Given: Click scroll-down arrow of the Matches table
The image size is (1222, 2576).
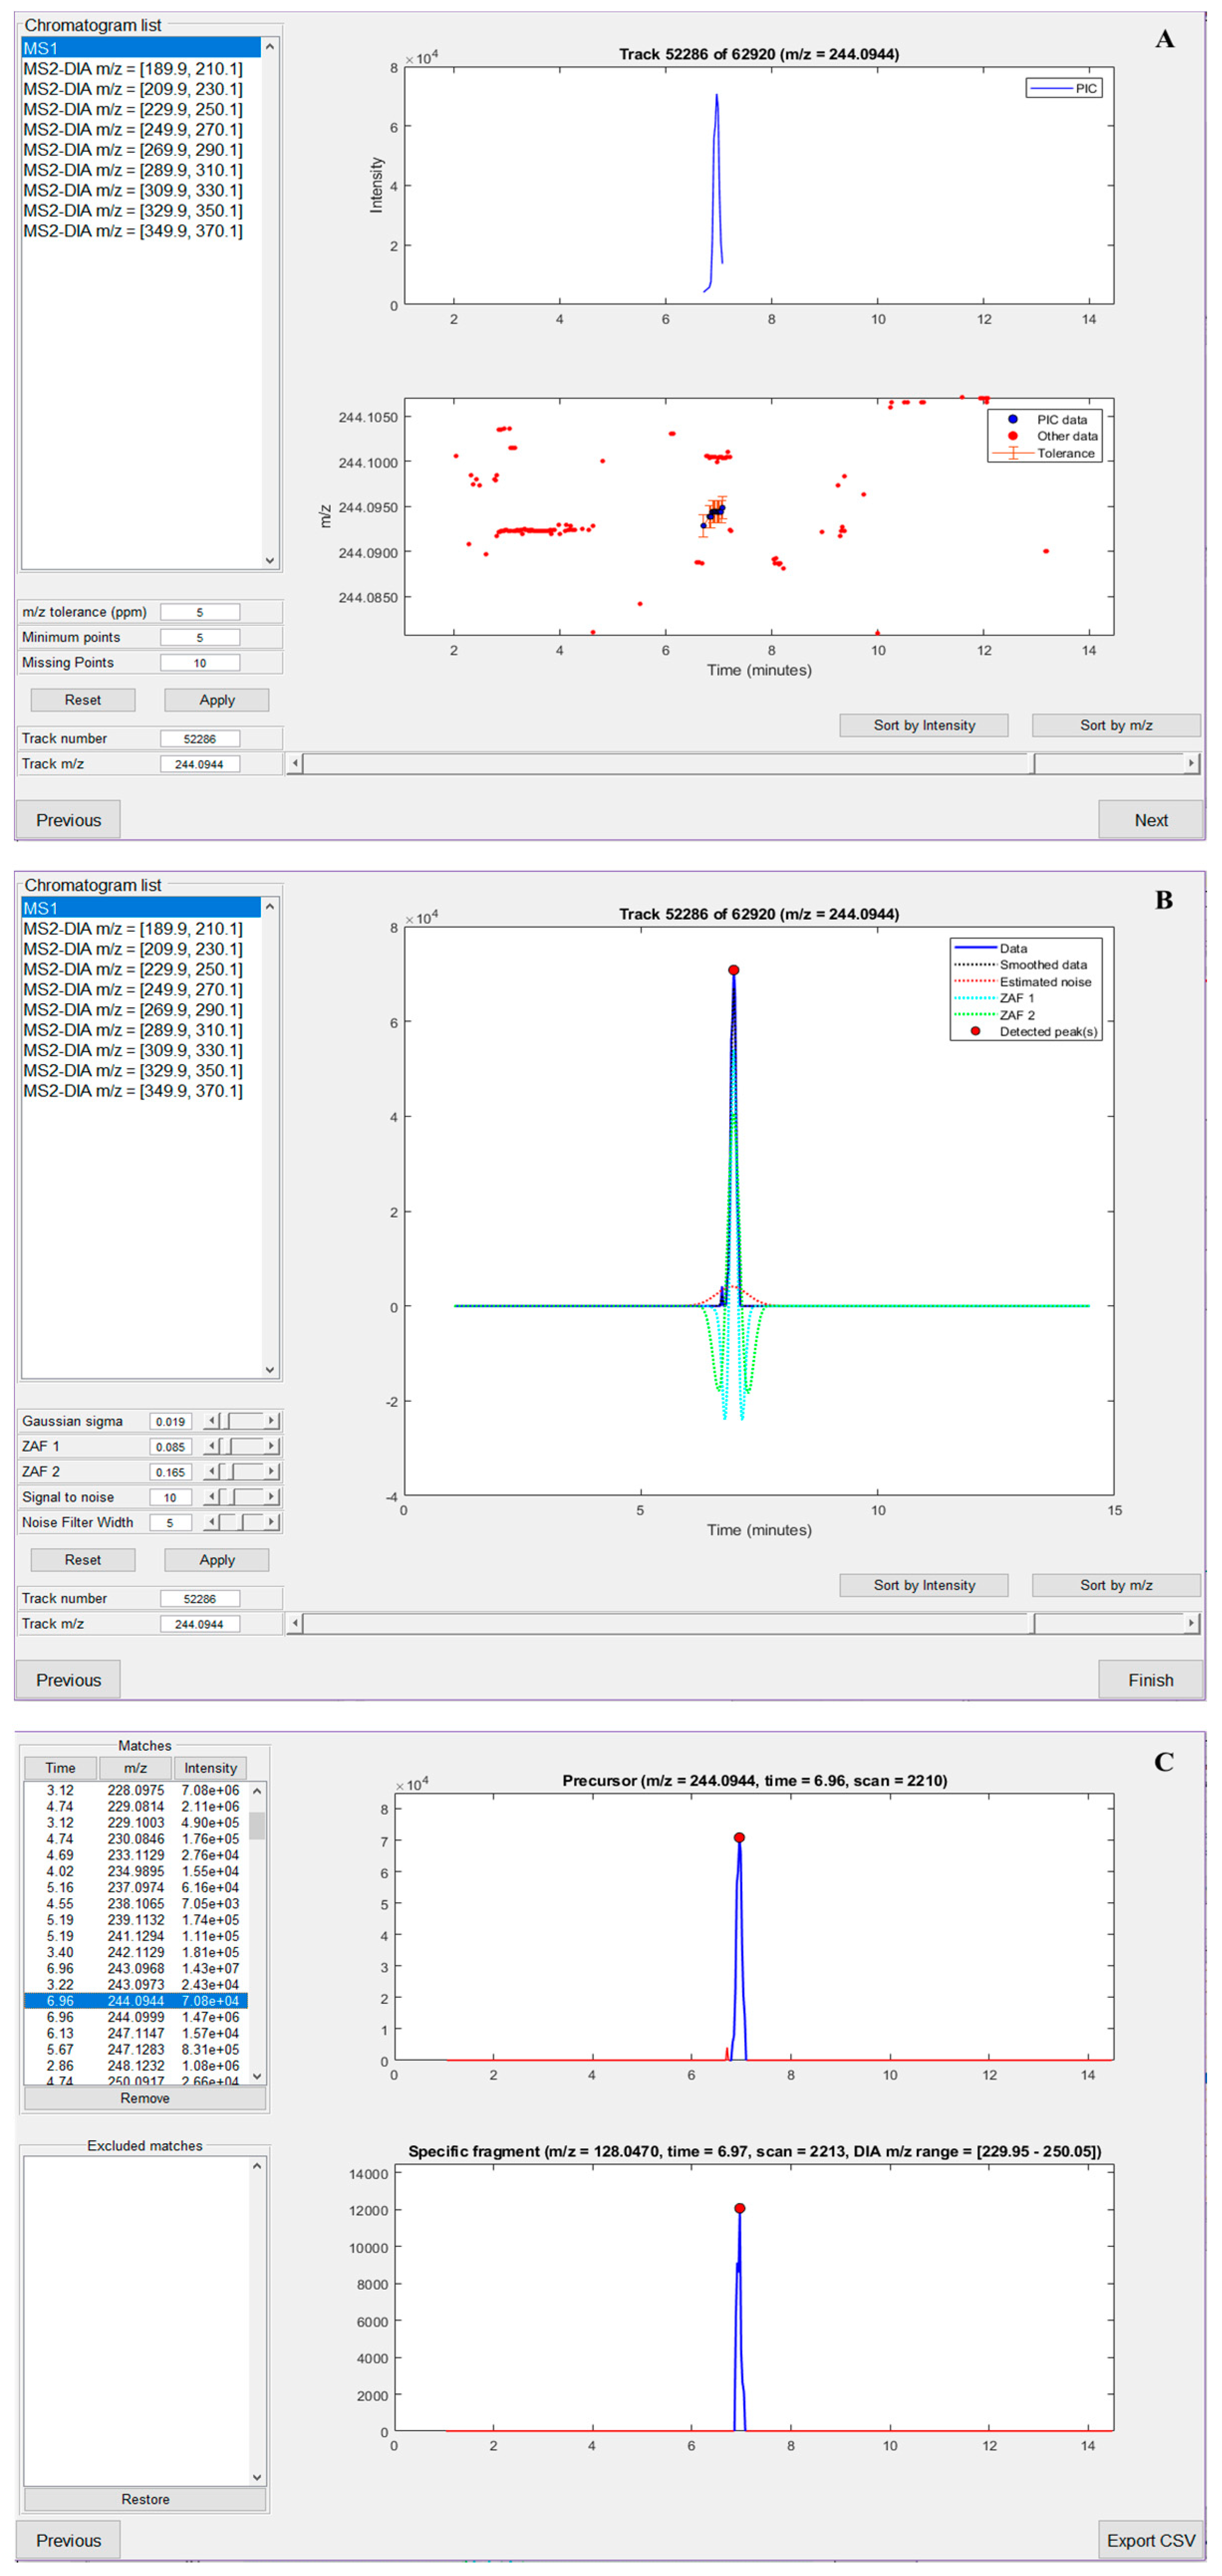Looking at the screenshot, I should click(x=257, y=2076).
